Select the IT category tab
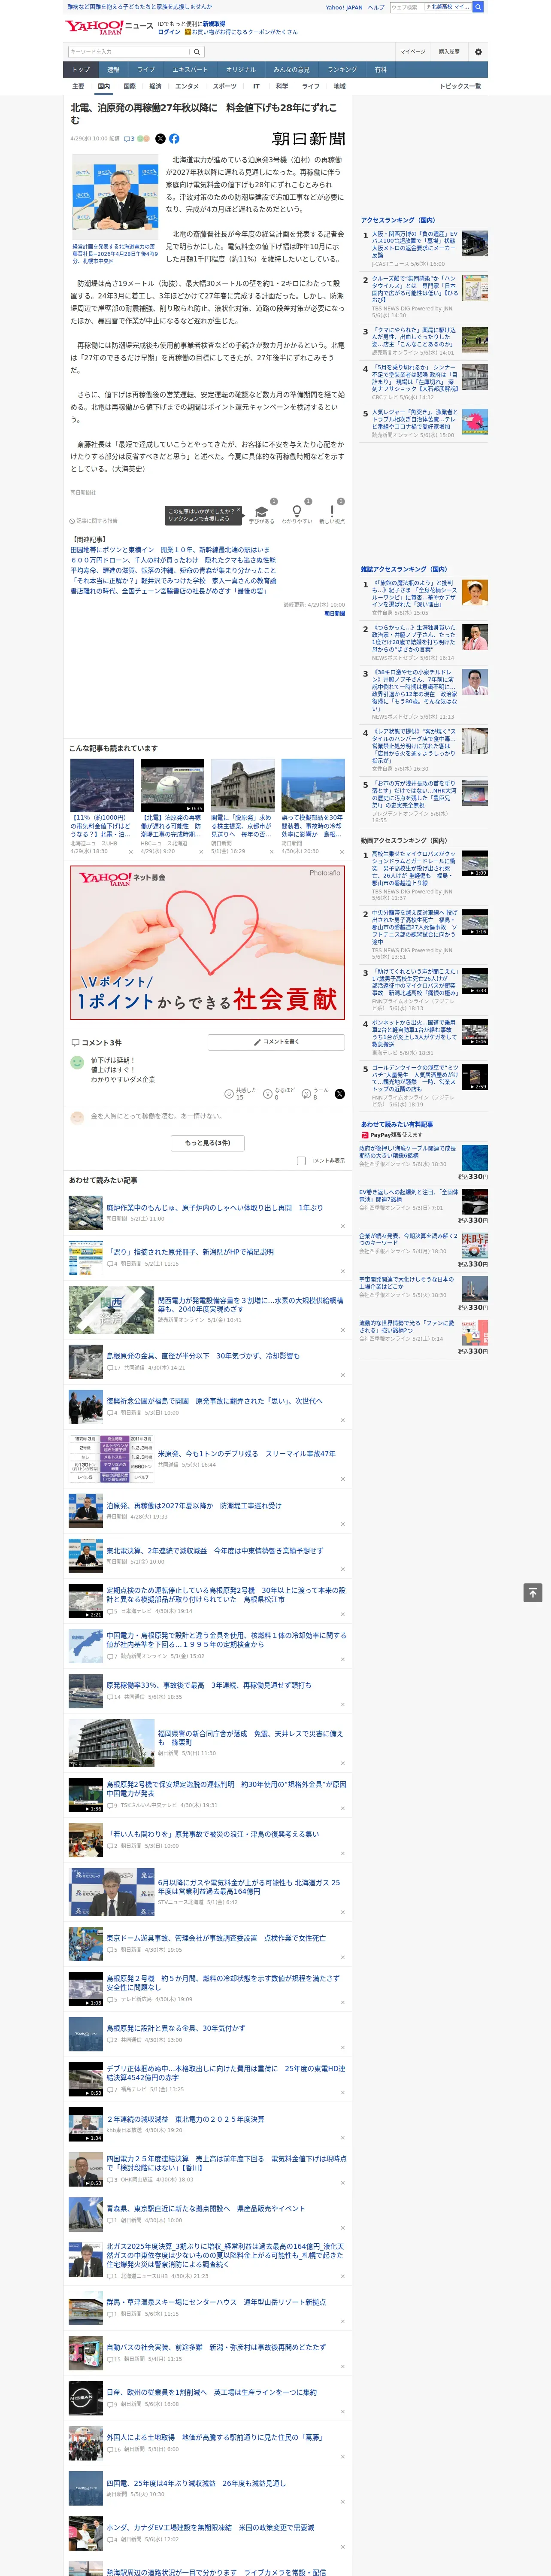The image size is (551, 2576). pos(256,86)
